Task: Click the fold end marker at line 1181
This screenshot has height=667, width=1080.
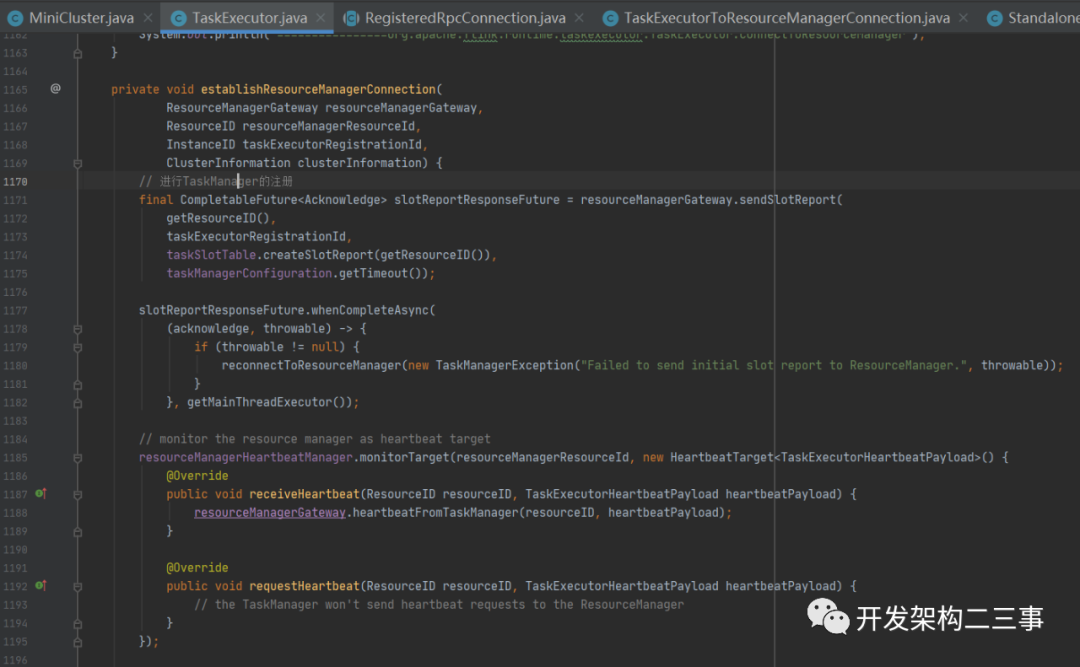Action: point(78,384)
